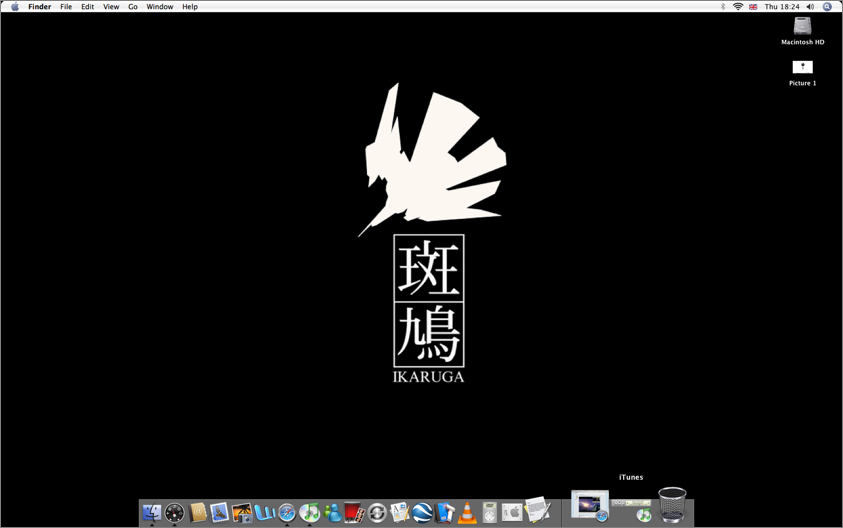Open Spotlight search

point(827,6)
